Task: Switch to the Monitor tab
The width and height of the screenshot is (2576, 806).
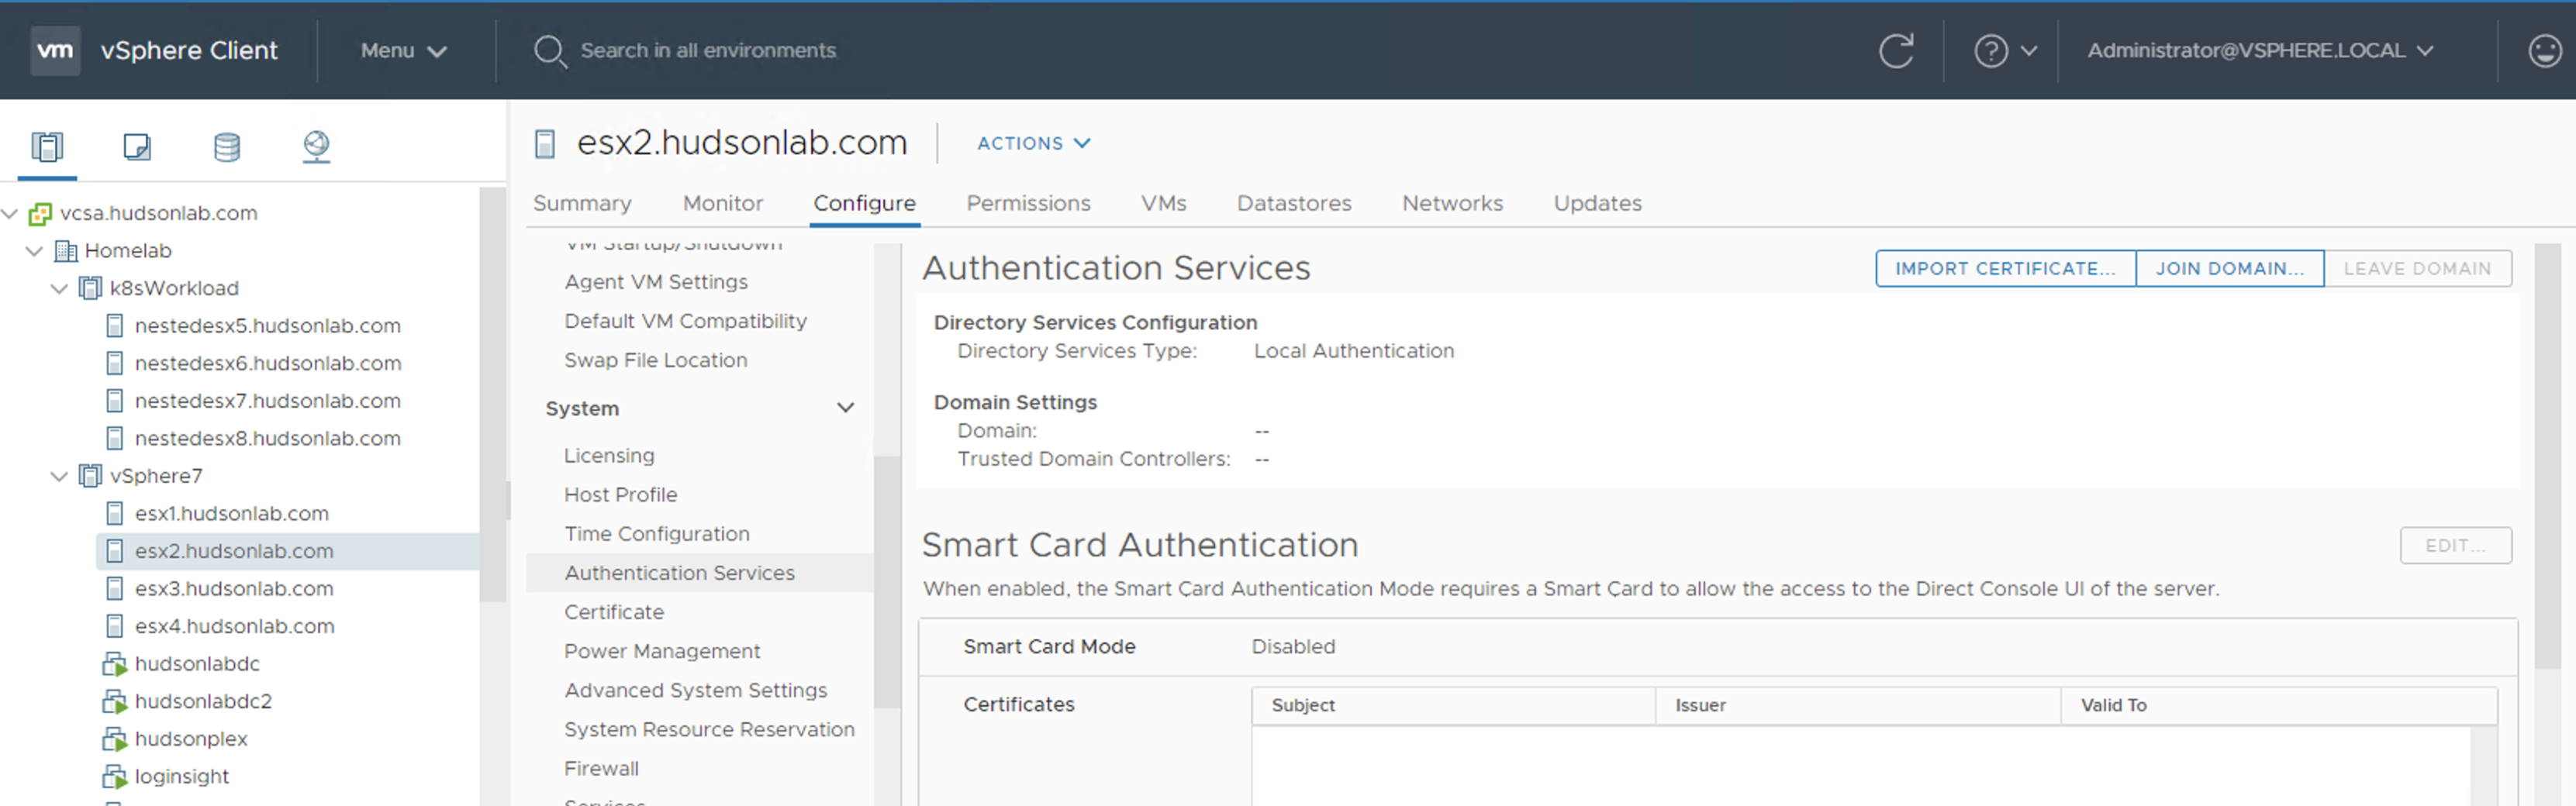Action: pos(722,203)
